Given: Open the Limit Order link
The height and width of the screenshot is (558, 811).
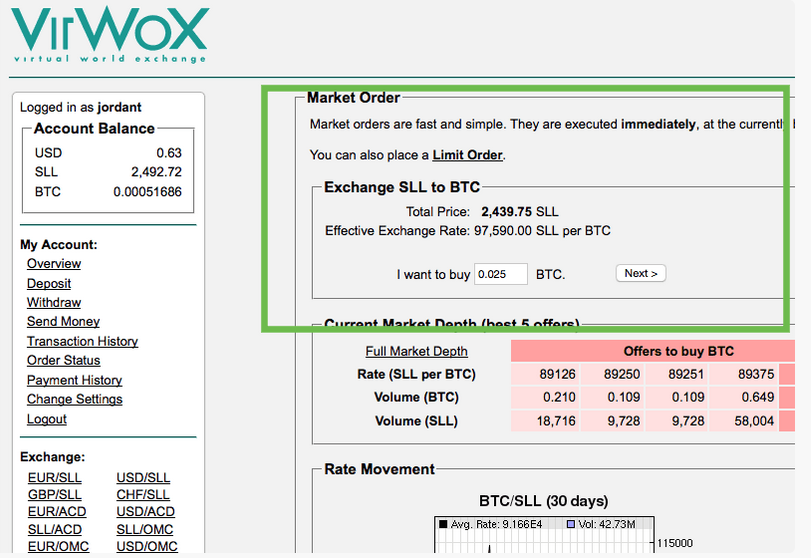Looking at the screenshot, I should (x=468, y=155).
